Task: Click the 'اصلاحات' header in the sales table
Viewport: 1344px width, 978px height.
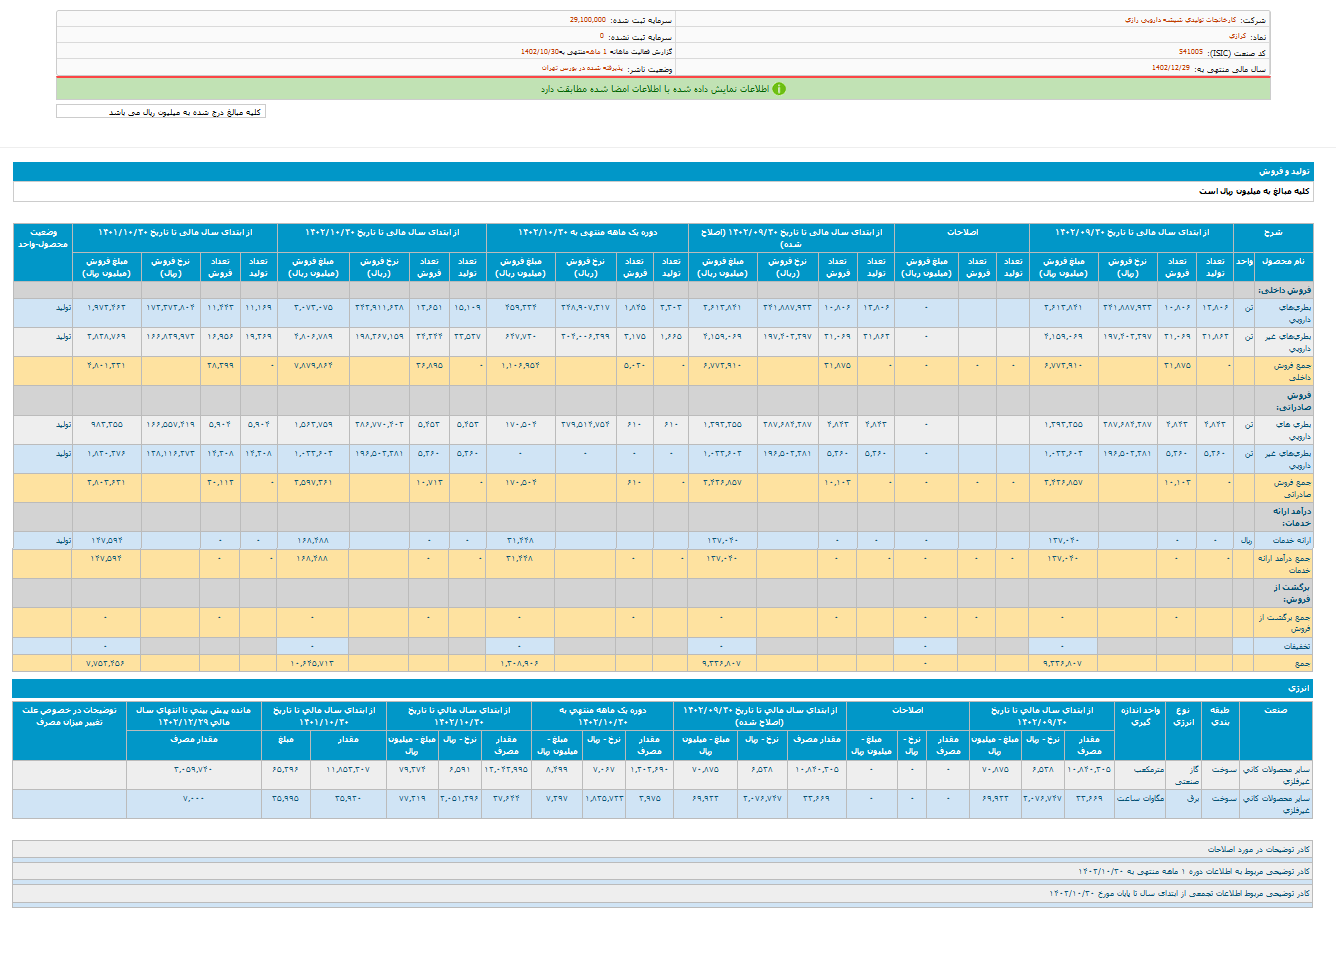Action: point(962,232)
